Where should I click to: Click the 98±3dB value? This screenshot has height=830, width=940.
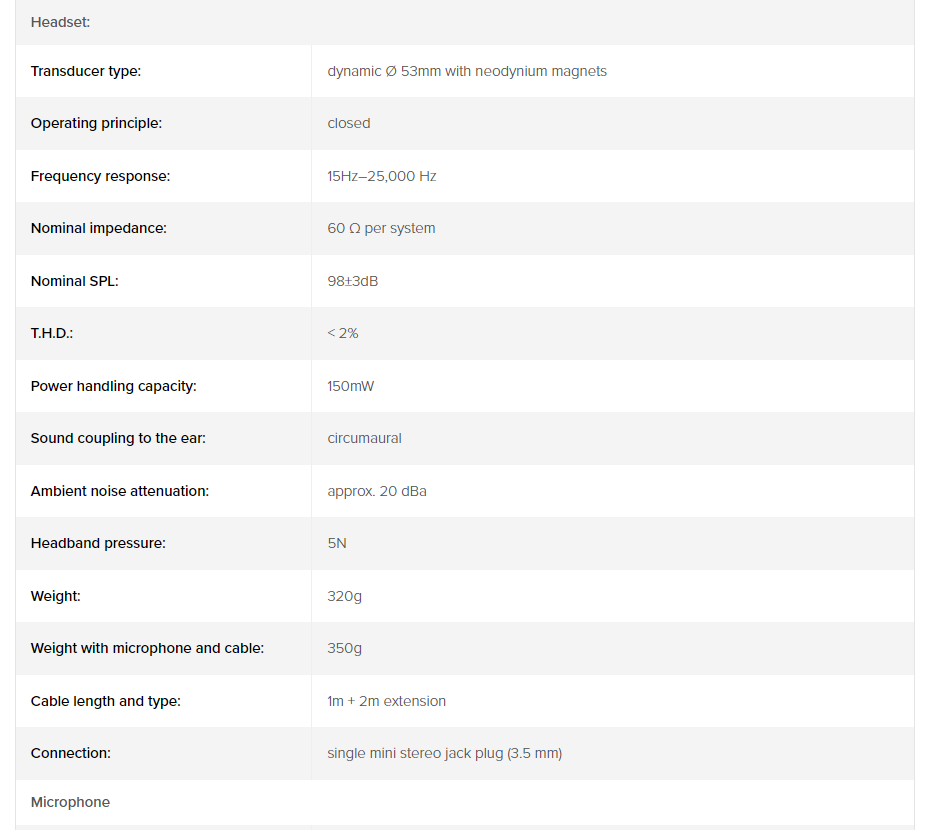[352, 281]
